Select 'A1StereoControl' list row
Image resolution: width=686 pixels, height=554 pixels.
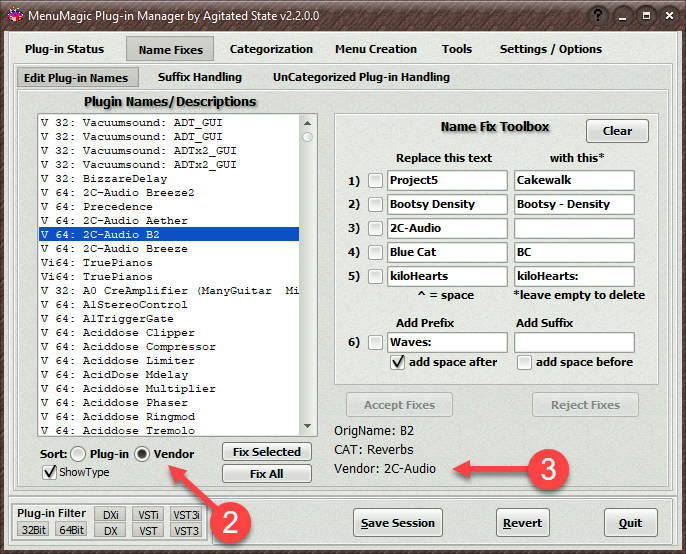(x=169, y=305)
